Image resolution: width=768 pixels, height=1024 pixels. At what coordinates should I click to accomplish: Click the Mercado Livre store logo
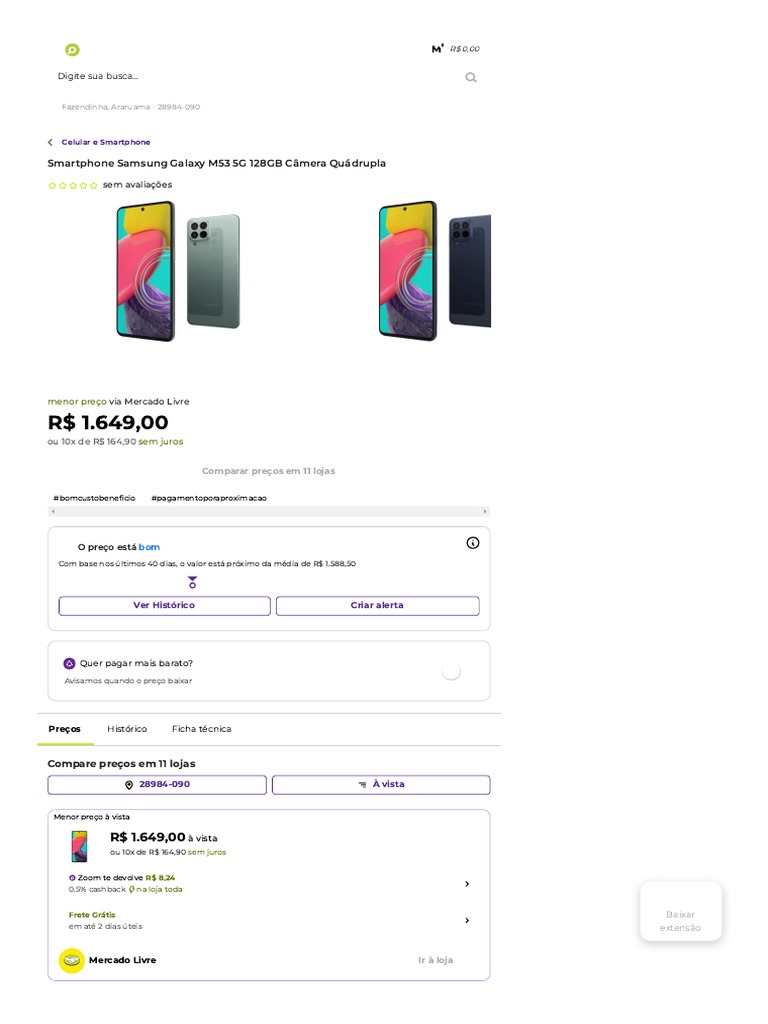click(x=71, y=960)
